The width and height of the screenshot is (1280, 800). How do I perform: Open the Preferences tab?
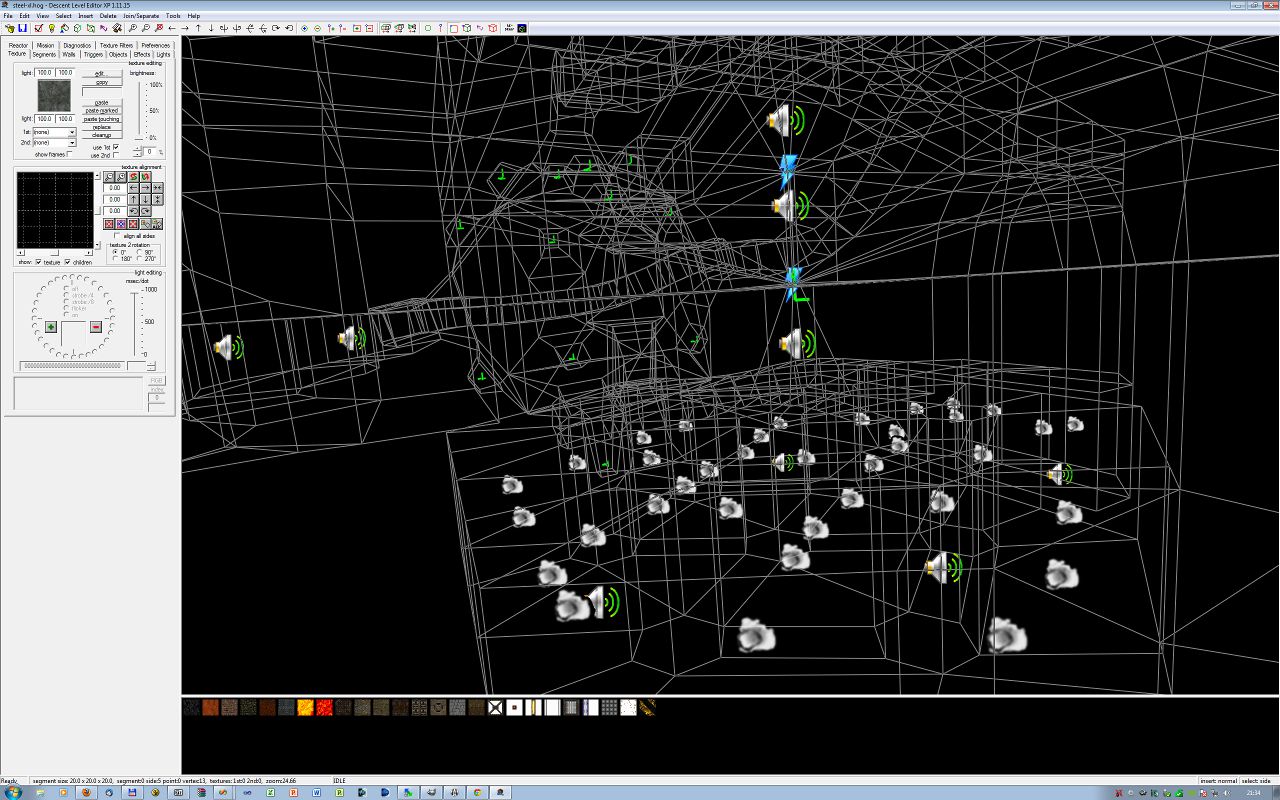pos(155,45)
